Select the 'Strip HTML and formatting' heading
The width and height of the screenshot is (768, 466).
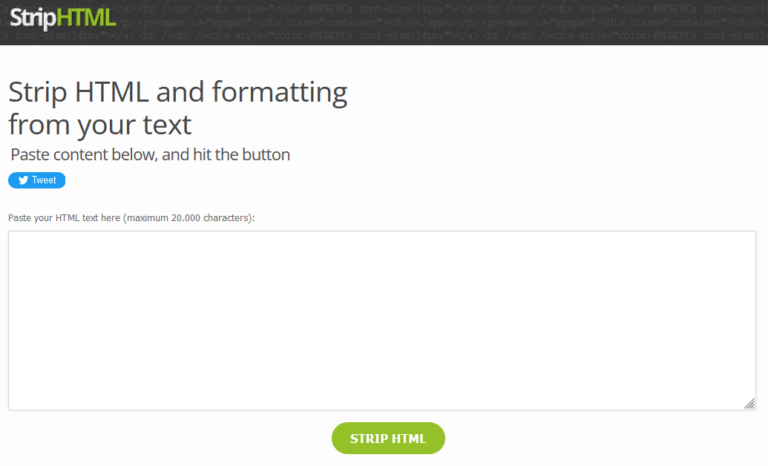[x=178, y=92]
